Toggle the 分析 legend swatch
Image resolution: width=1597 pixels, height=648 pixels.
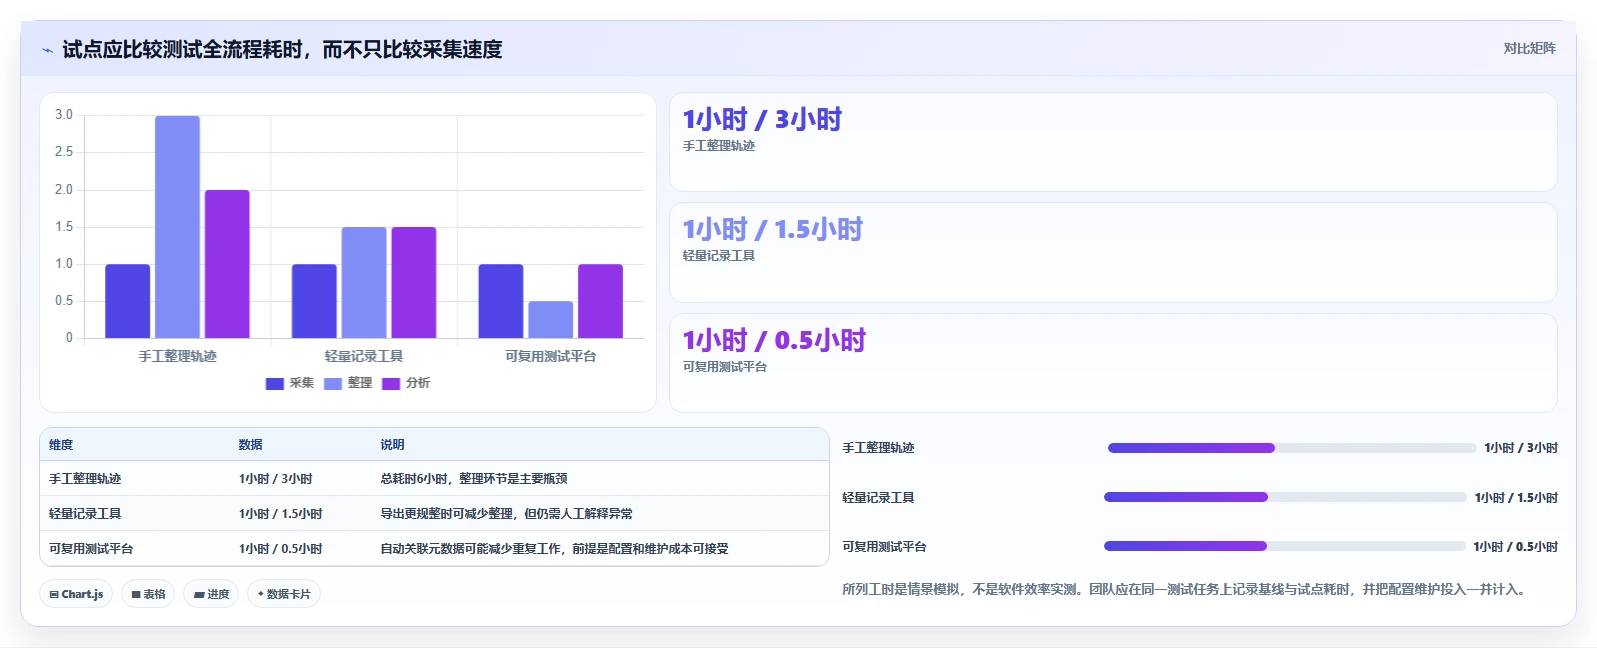click(391, 383)
